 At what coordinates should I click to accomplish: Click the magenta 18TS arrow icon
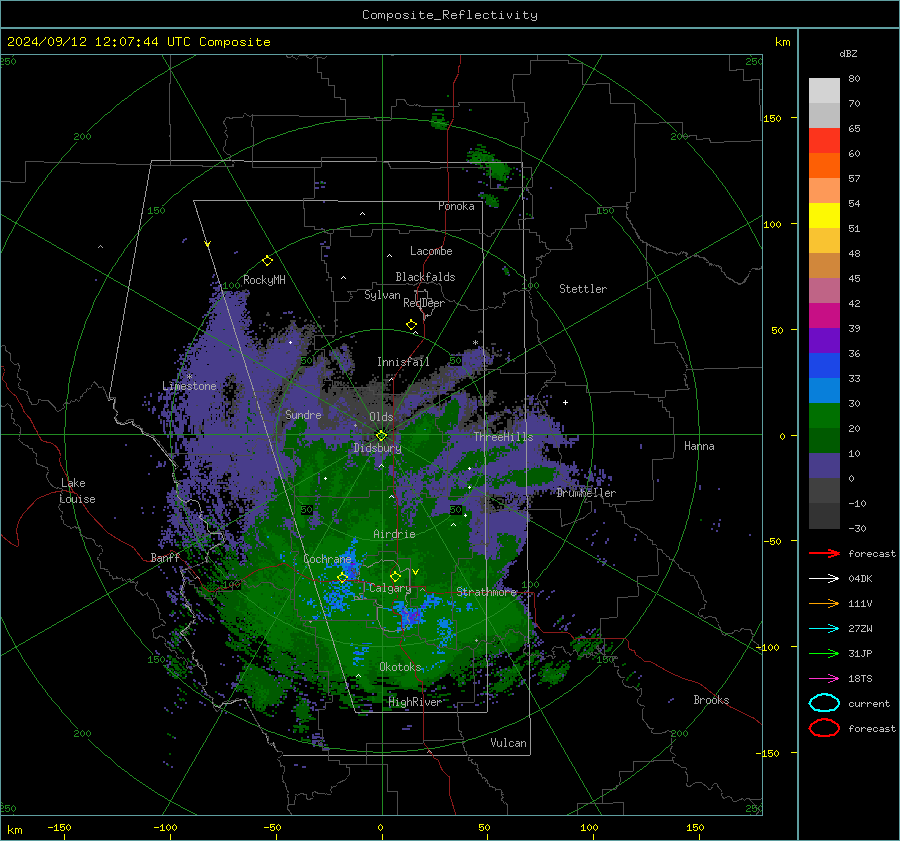(x=824, y=679)
